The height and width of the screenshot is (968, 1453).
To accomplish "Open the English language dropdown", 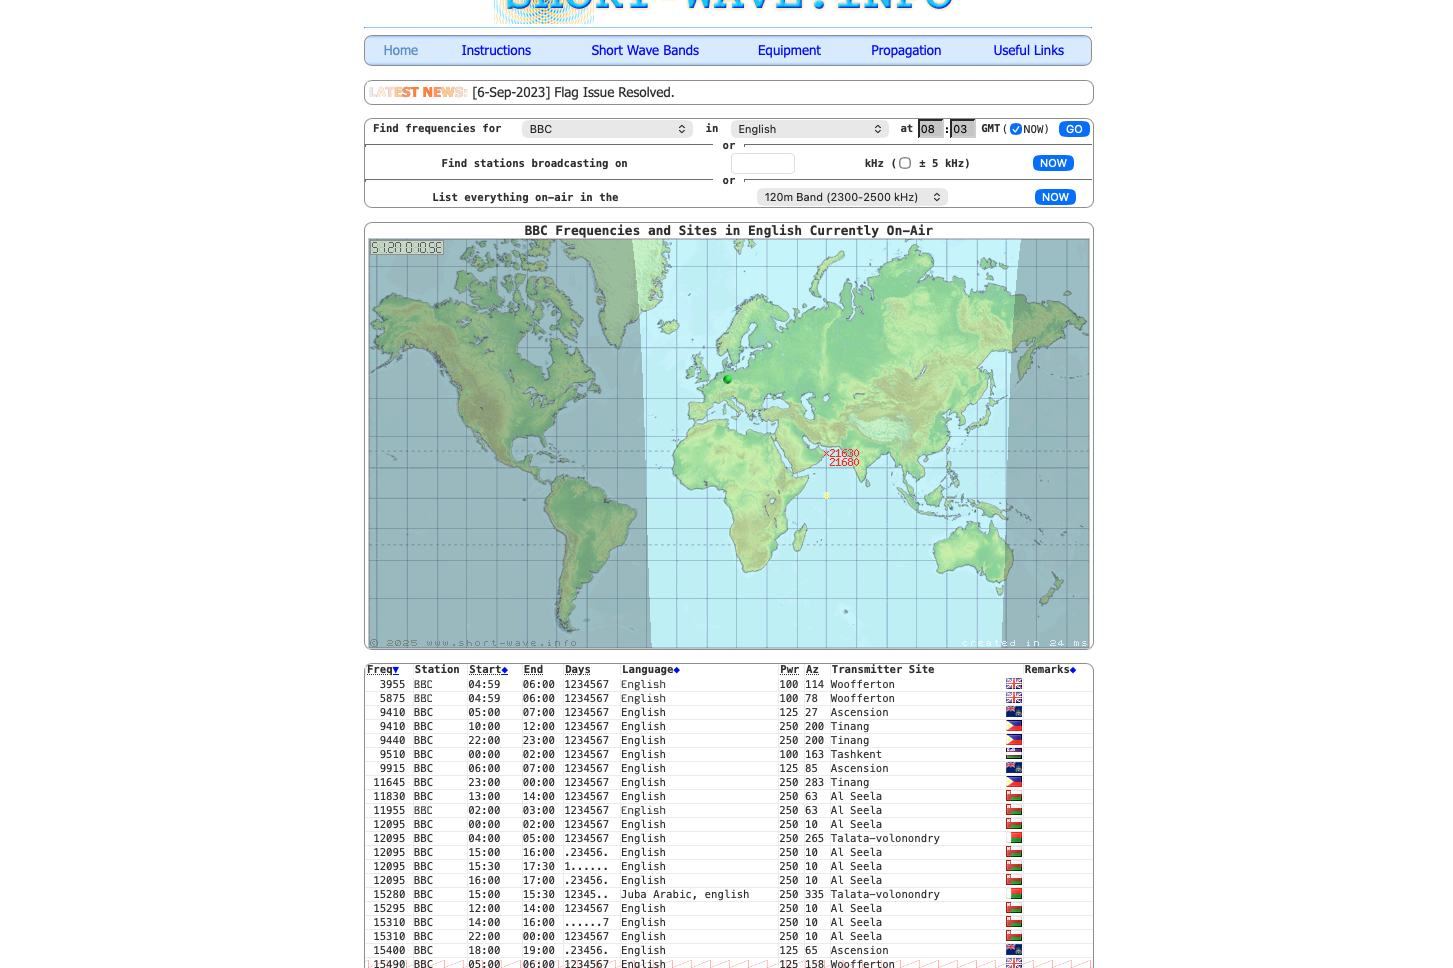I will (x=809, y=129).
